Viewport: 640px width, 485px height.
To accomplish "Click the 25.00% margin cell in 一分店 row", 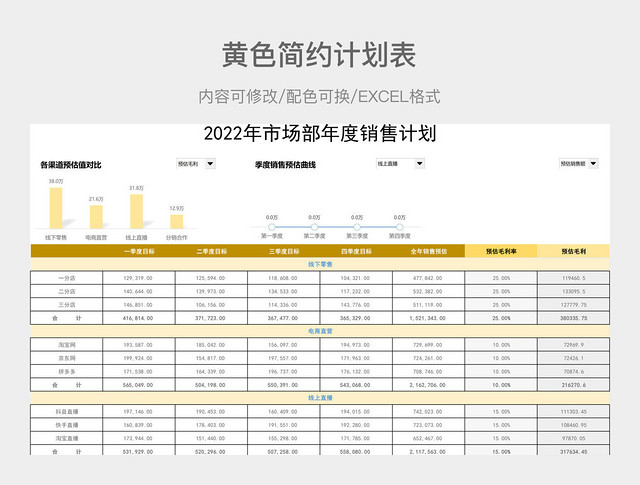I will (501, 278).
